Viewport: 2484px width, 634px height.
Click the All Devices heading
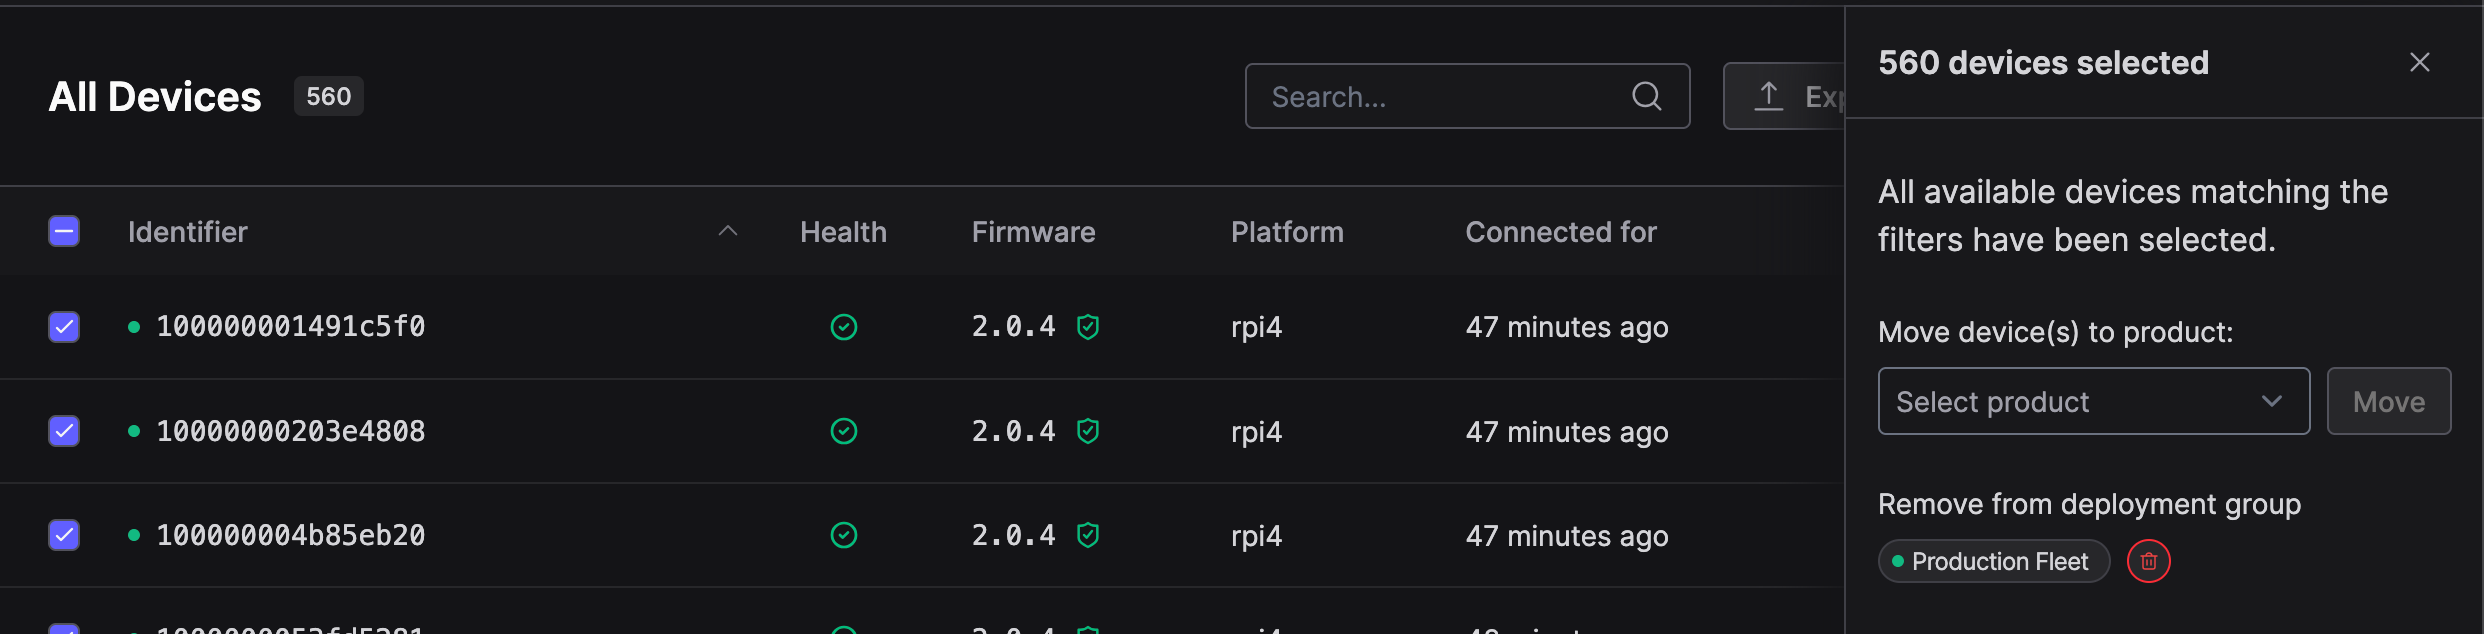(155, 97)
